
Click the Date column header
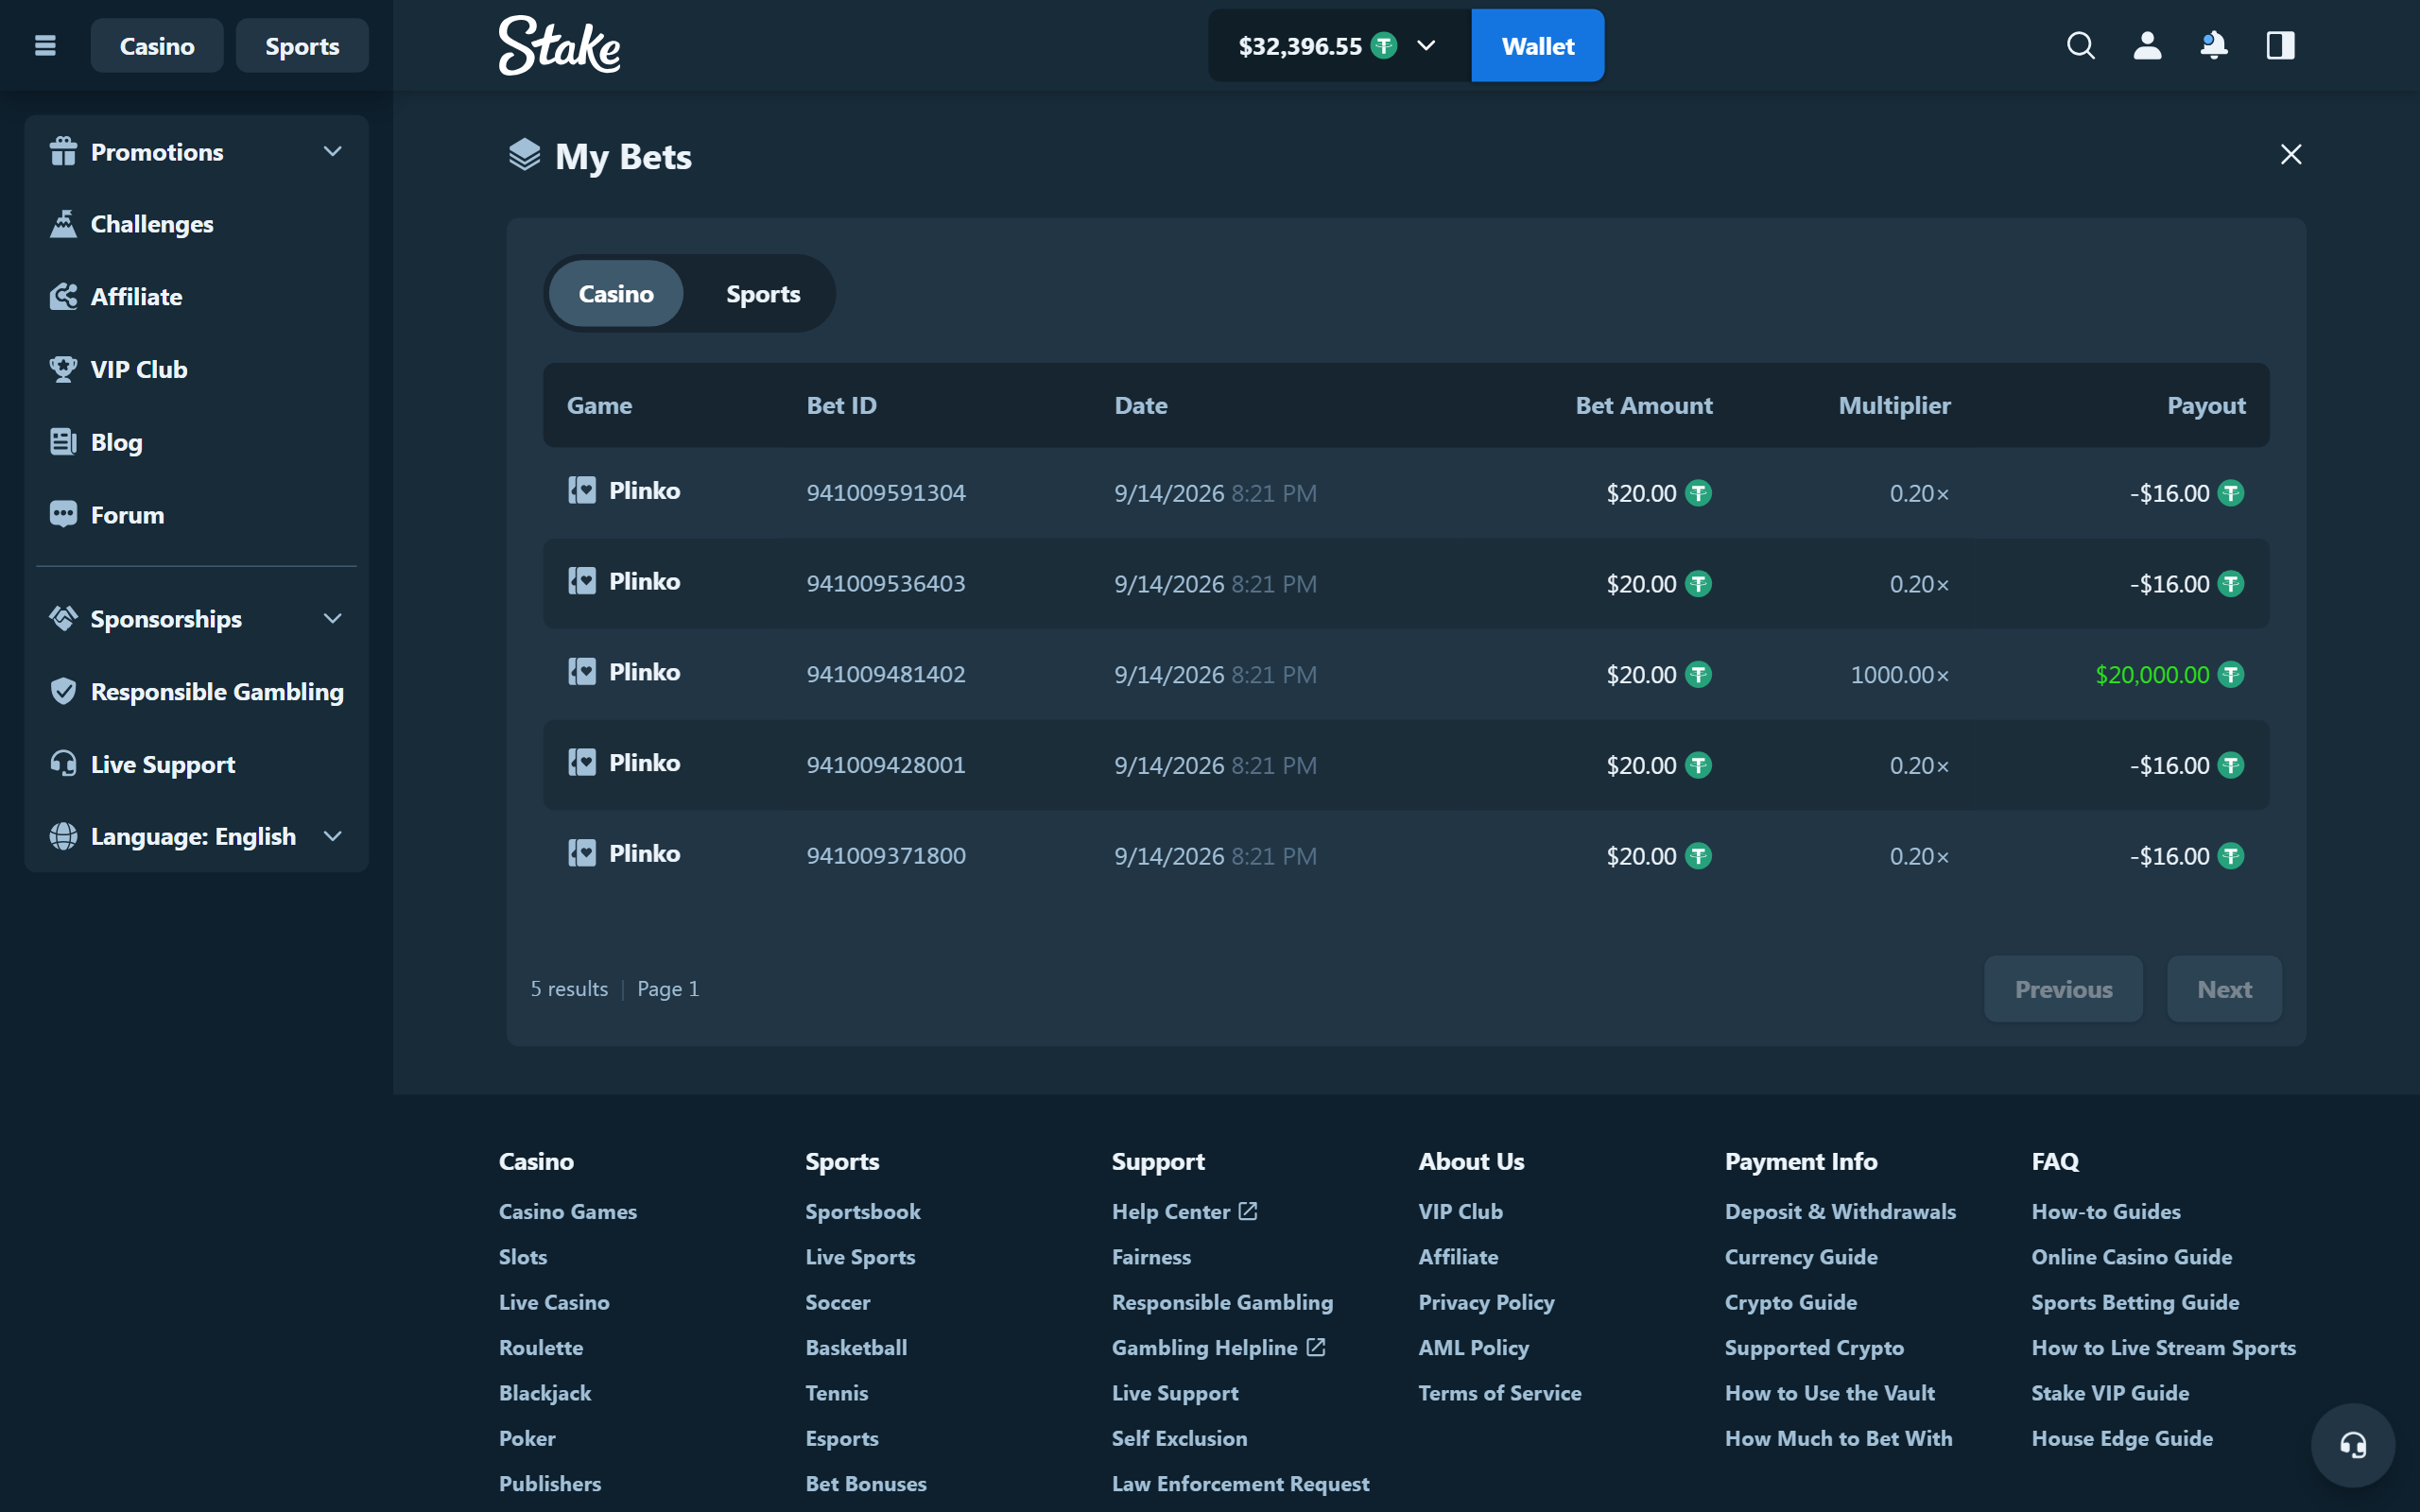tap(1141, 405)
